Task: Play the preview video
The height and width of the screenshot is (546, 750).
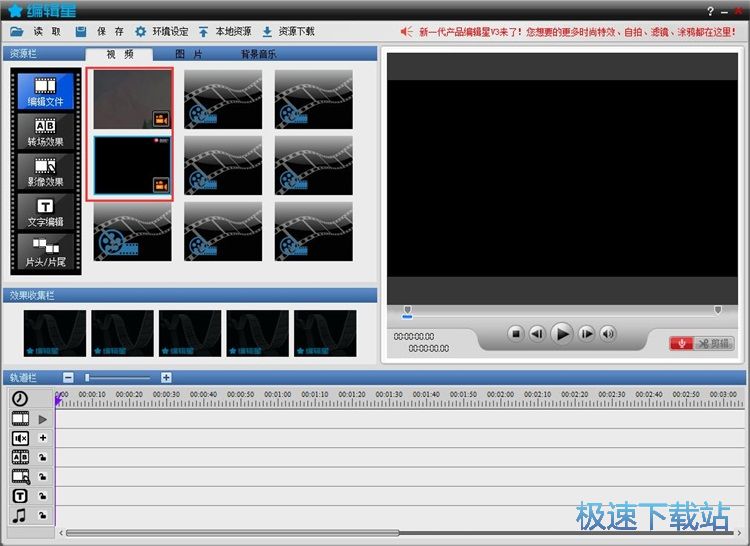Action: click(562, 334)
